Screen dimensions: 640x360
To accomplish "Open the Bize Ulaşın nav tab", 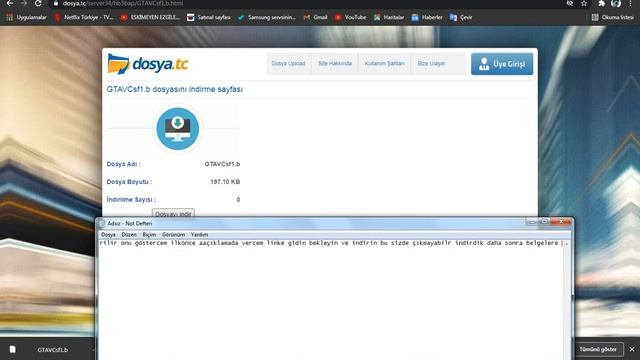I will coord(431,64).
